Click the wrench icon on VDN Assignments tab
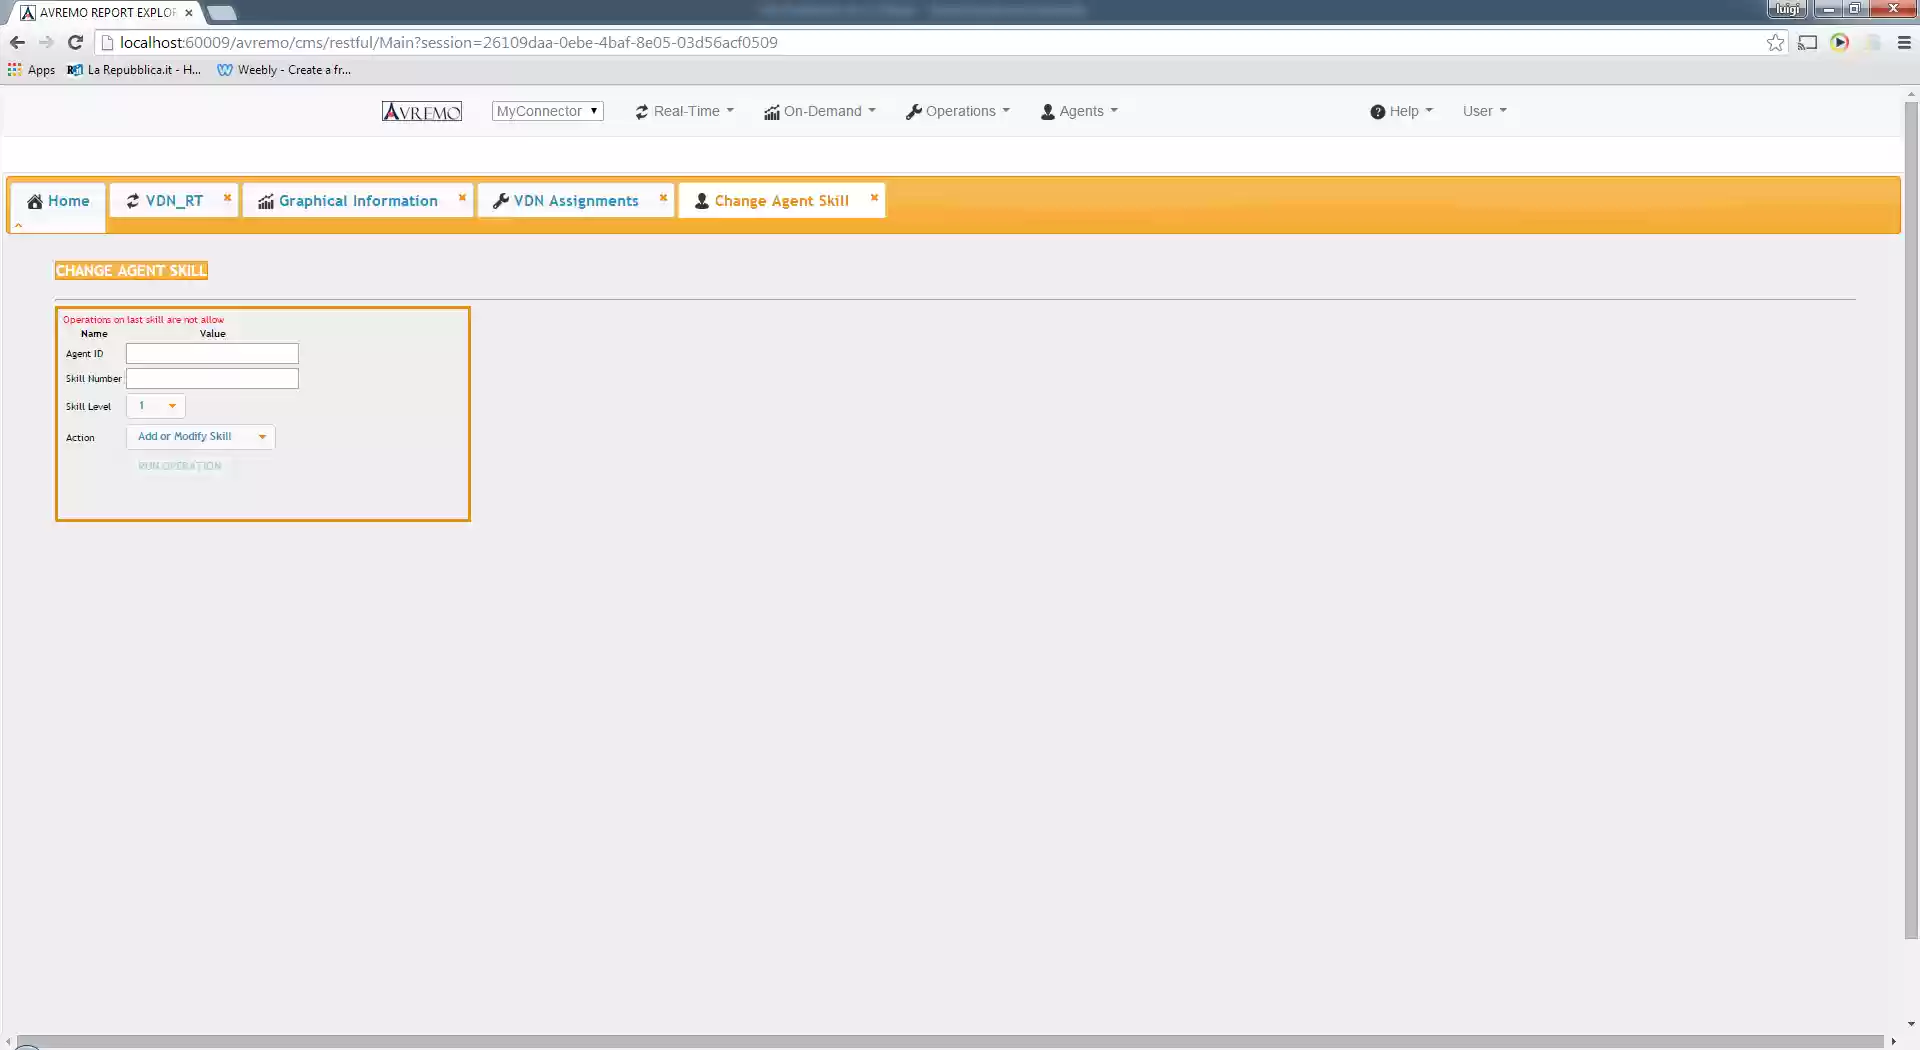Viewport: 1920px width, 1050px height. 500,200
